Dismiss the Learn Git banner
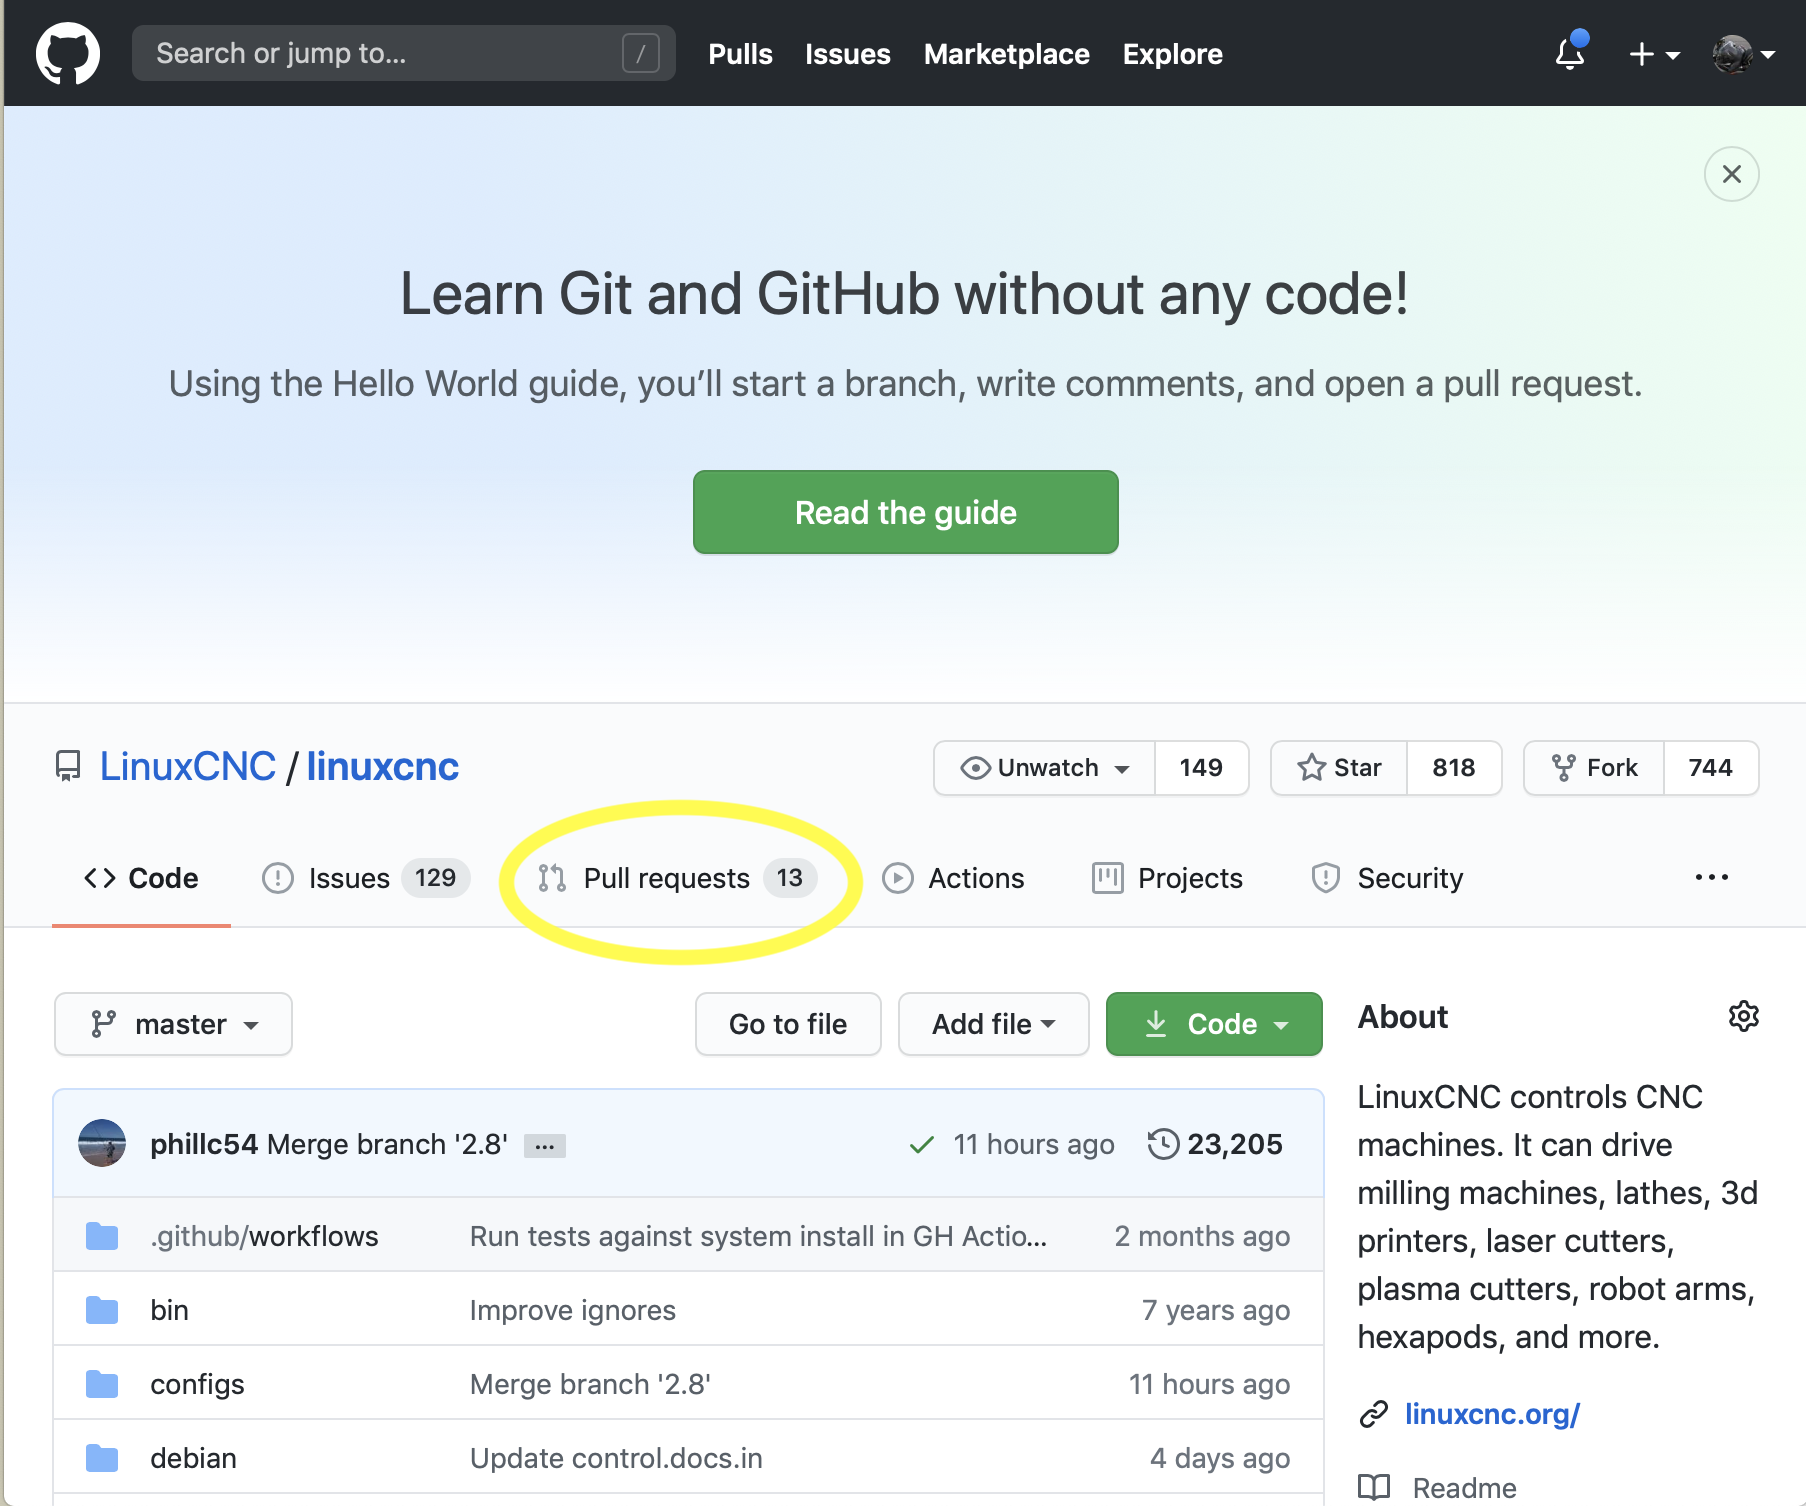 (x=1732, y=174)
